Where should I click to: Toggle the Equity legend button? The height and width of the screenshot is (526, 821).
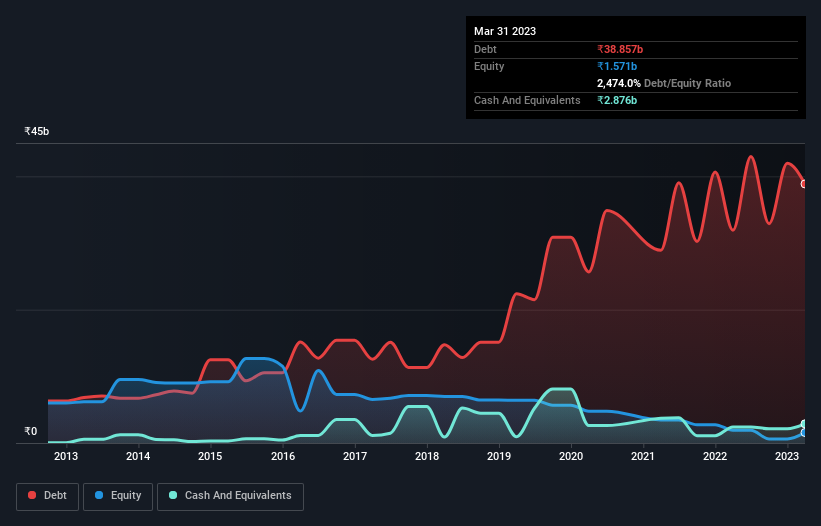tap(118, 496)
